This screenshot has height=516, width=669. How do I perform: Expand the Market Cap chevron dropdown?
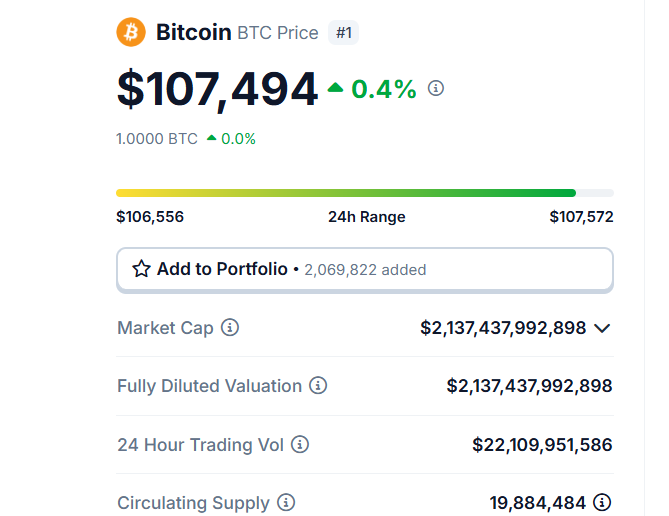[x=602, y=328]
